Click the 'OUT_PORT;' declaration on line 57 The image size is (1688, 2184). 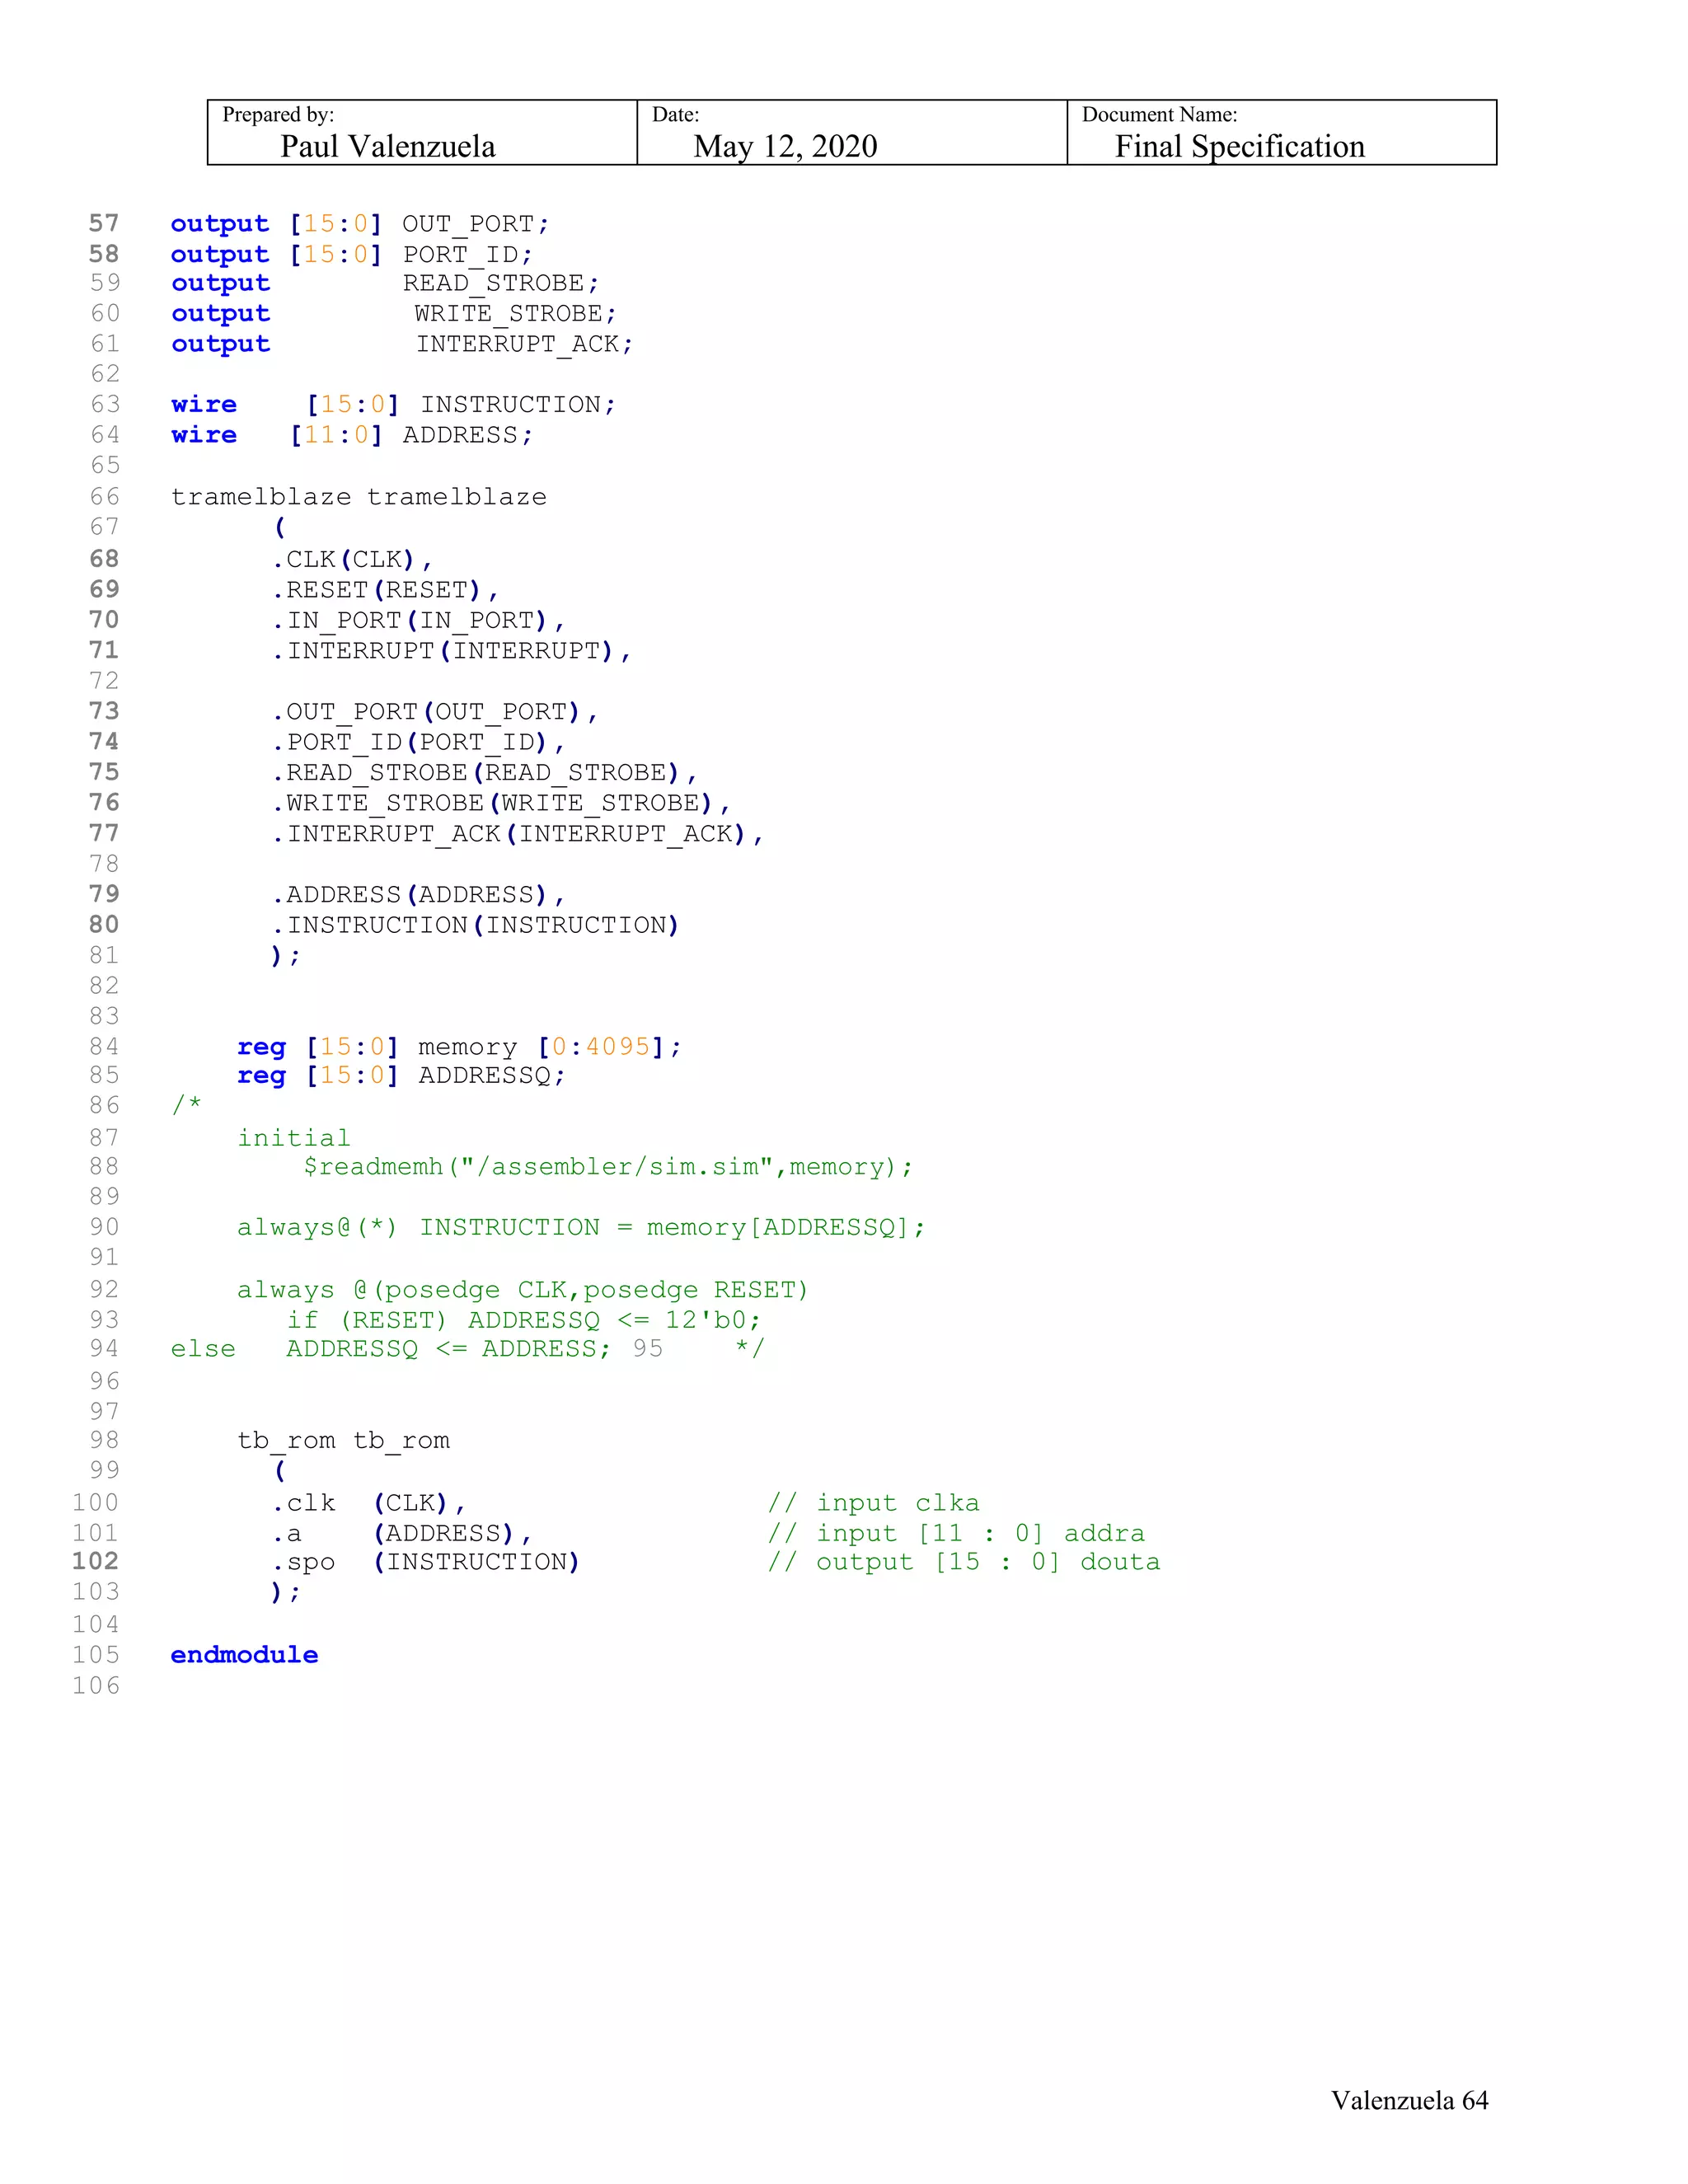click(476, 224)
